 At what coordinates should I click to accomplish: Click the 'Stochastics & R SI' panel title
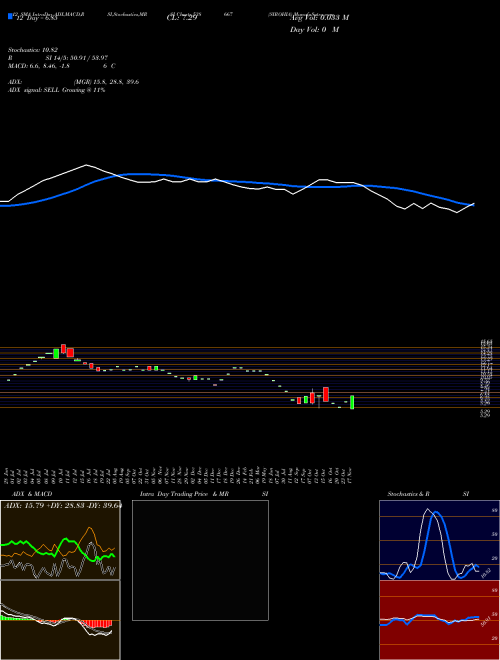[428, 494]
